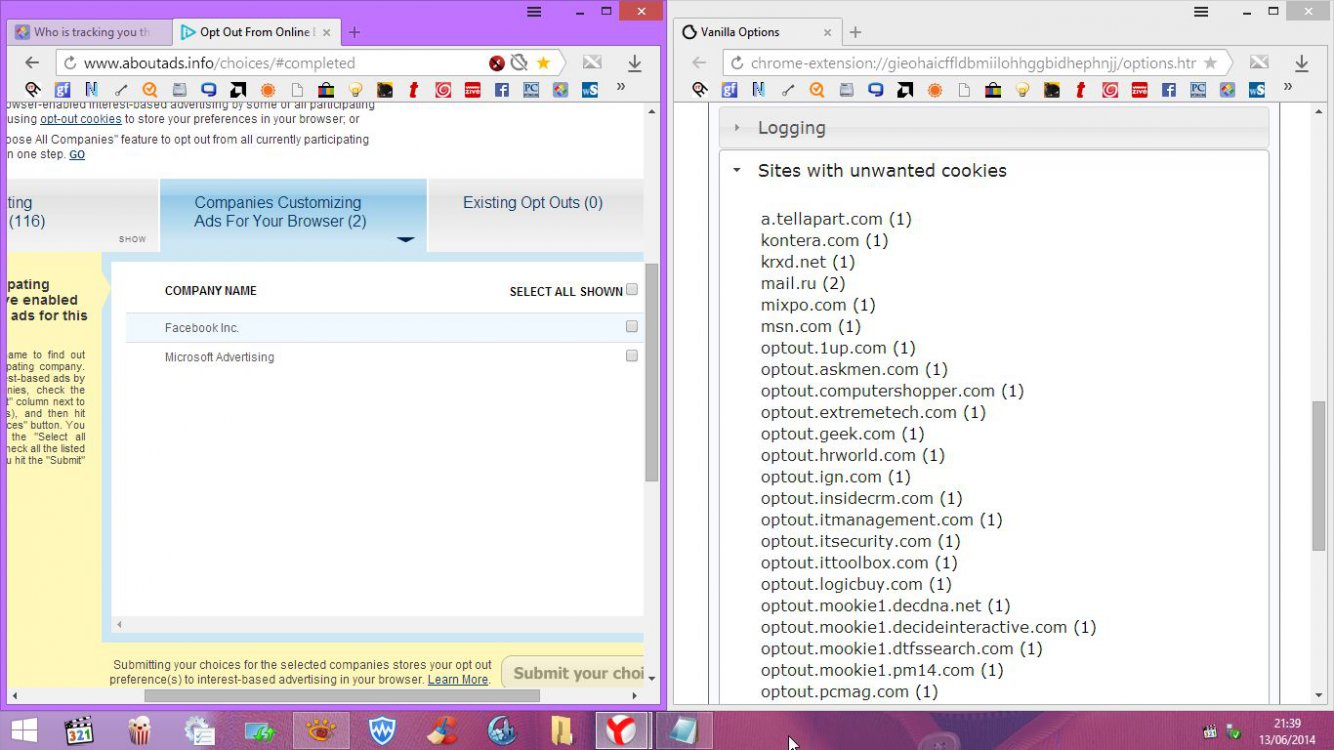Close the Opt Out From Online tab
The width and height of the screenshot is (1334, 750).
click(328, 32)
